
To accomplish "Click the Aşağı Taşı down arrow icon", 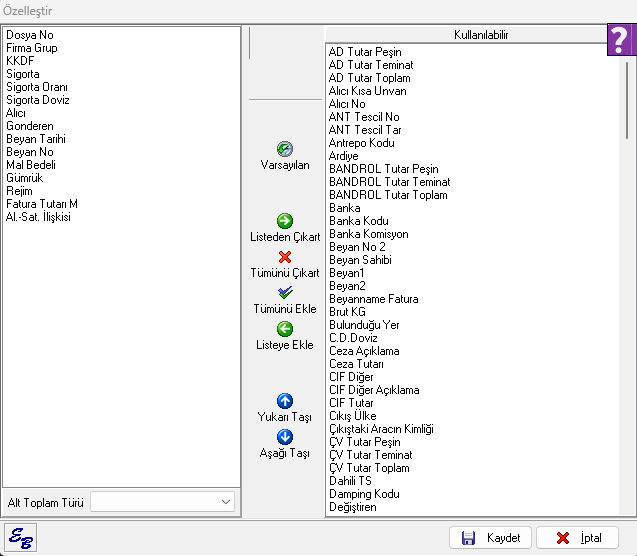I will click(x=284, y=437).
